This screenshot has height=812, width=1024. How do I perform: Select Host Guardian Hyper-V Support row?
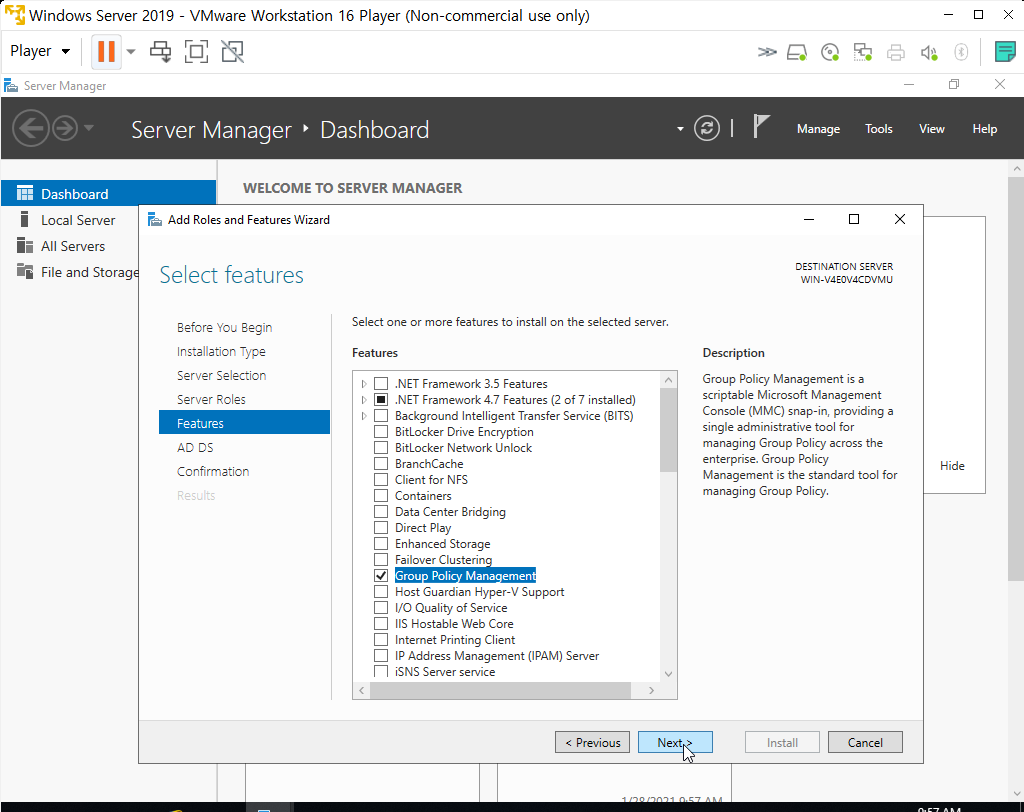[x=479, y=592]
